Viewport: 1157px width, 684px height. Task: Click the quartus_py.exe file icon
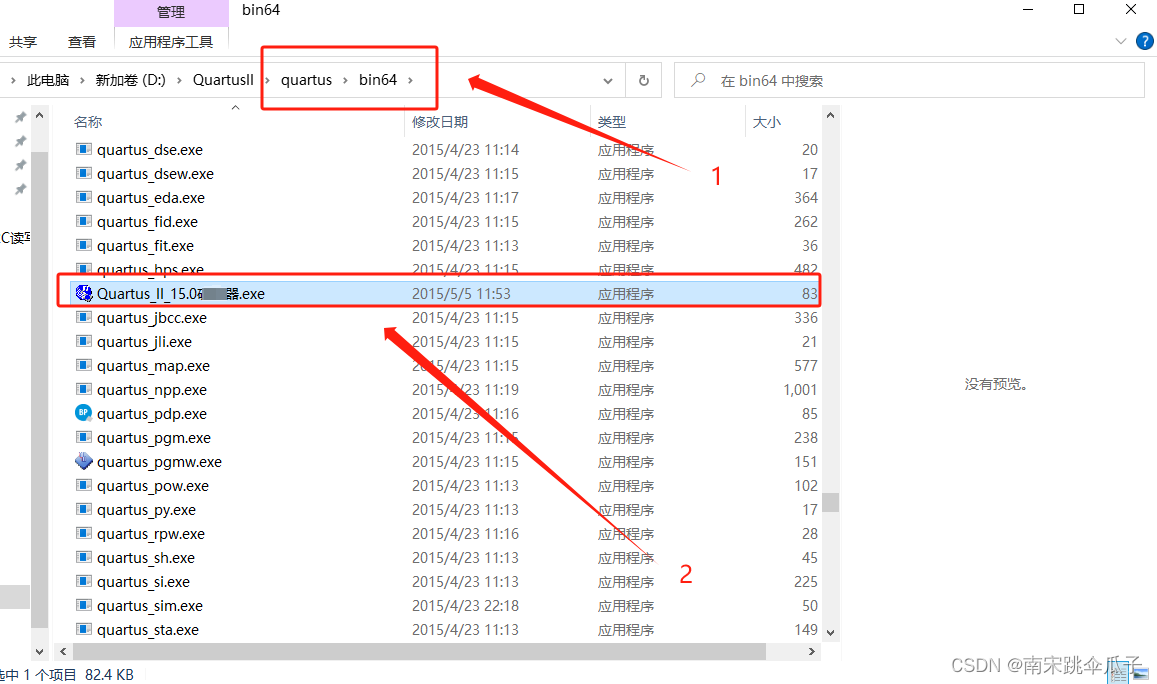(84, 509)
